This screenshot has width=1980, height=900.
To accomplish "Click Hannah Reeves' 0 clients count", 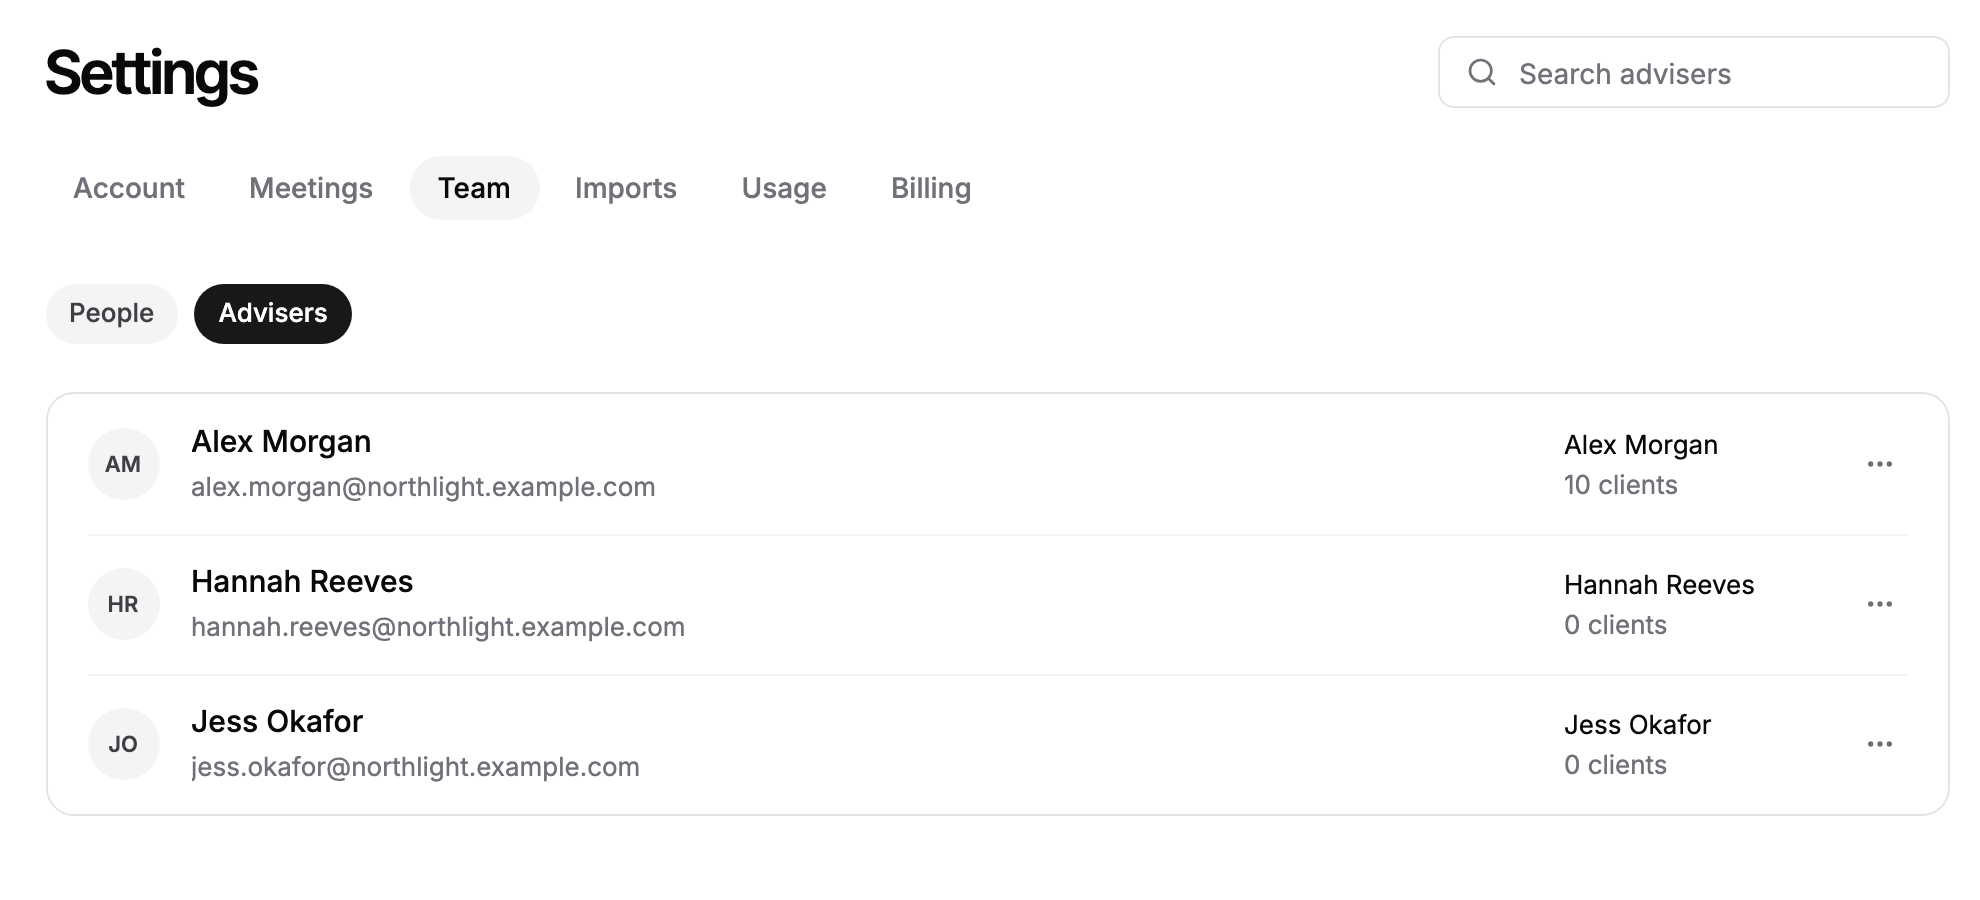I will point(1616,625).
